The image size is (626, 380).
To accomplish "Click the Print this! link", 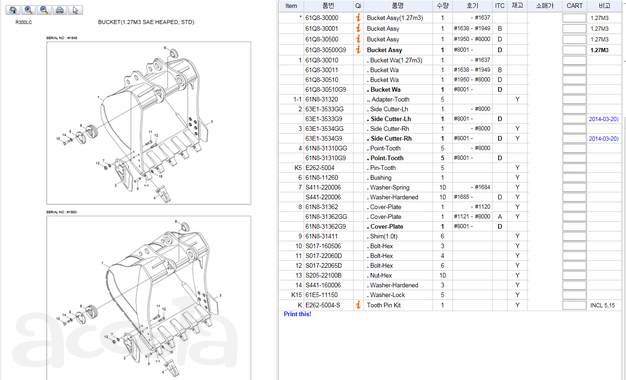I will point(297,314).
